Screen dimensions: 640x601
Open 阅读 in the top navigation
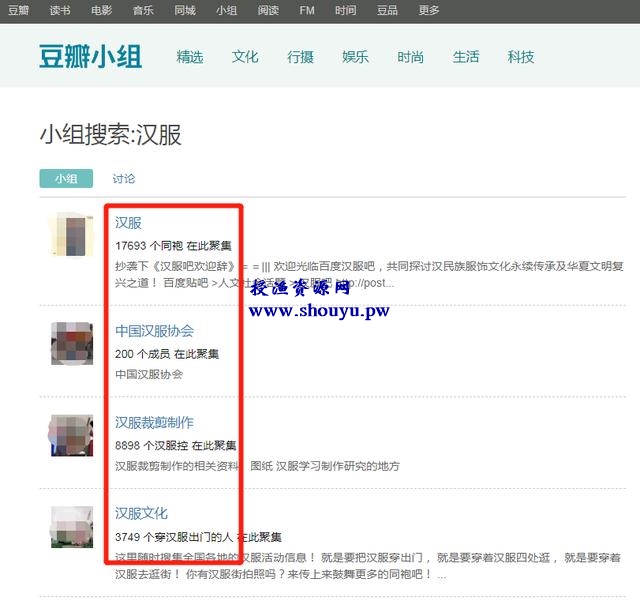coord(268,10)
